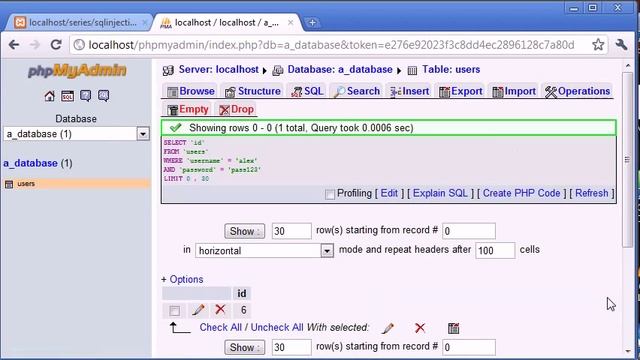Click the scrollbar down arrow
Viewport: 640px width, 360px height.
tap(627, 351)
